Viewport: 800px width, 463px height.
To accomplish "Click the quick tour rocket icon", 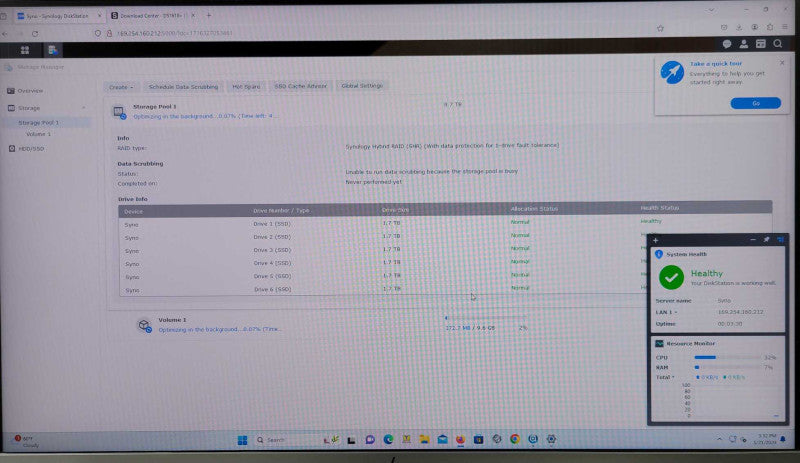I will (672, 72).
